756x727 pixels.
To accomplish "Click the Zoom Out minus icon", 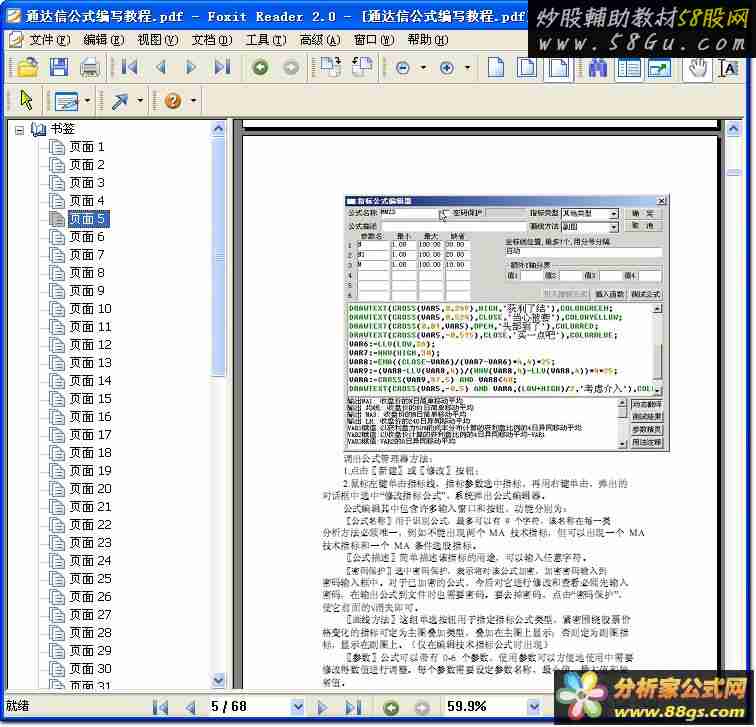I will (x=403, y=68).
